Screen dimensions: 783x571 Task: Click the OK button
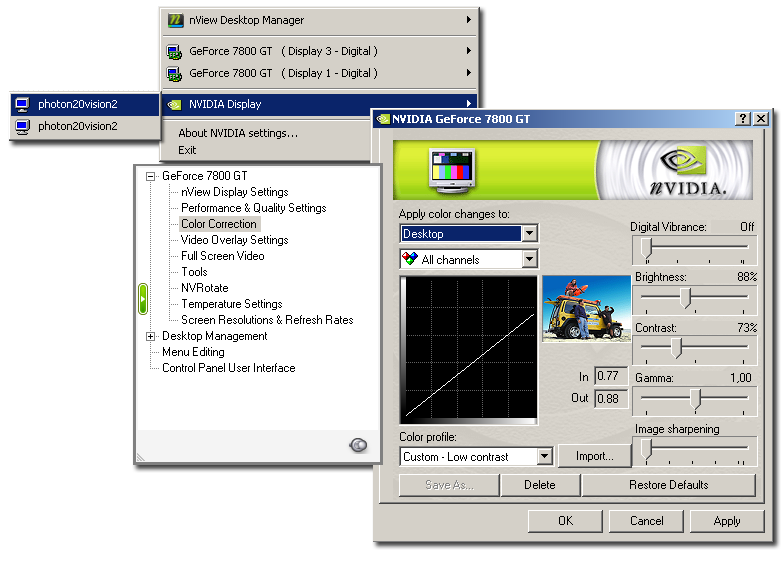coord(565,521)
